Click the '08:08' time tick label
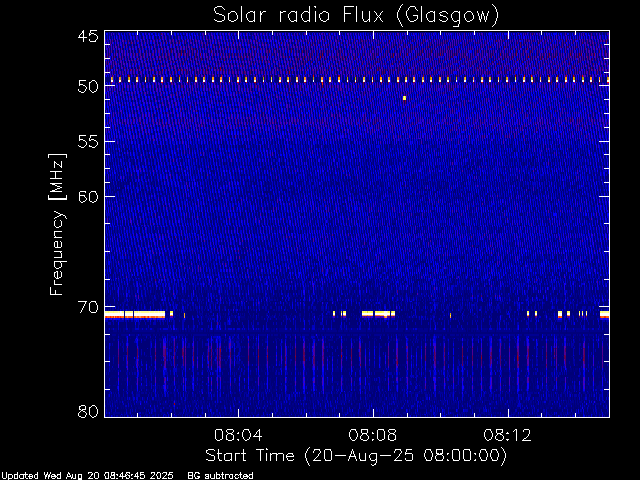This screenshot has height=480, width=640. coord(372,435)
